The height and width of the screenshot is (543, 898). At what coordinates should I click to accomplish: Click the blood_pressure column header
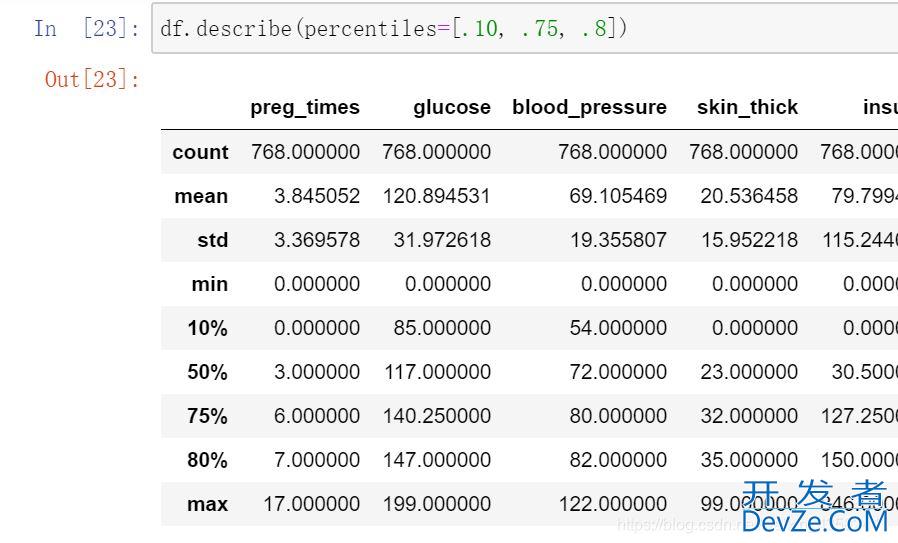(589, 107)
